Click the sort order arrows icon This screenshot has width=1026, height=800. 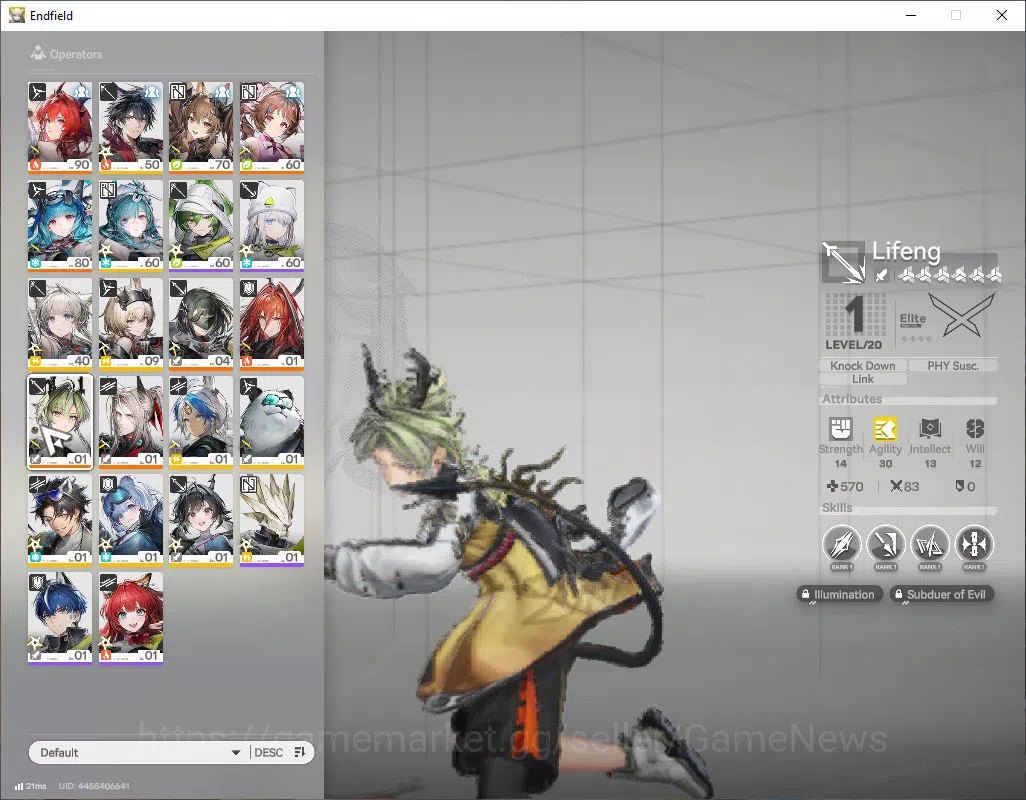pos(300,752)
